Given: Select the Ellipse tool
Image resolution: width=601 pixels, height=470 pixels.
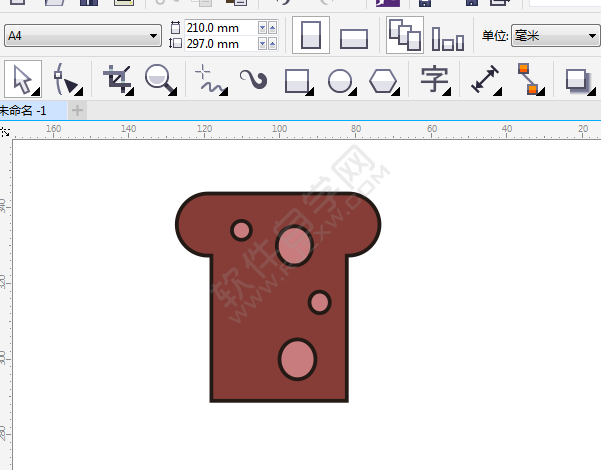Looking at the screenshot, I should [x=340, y=80].
